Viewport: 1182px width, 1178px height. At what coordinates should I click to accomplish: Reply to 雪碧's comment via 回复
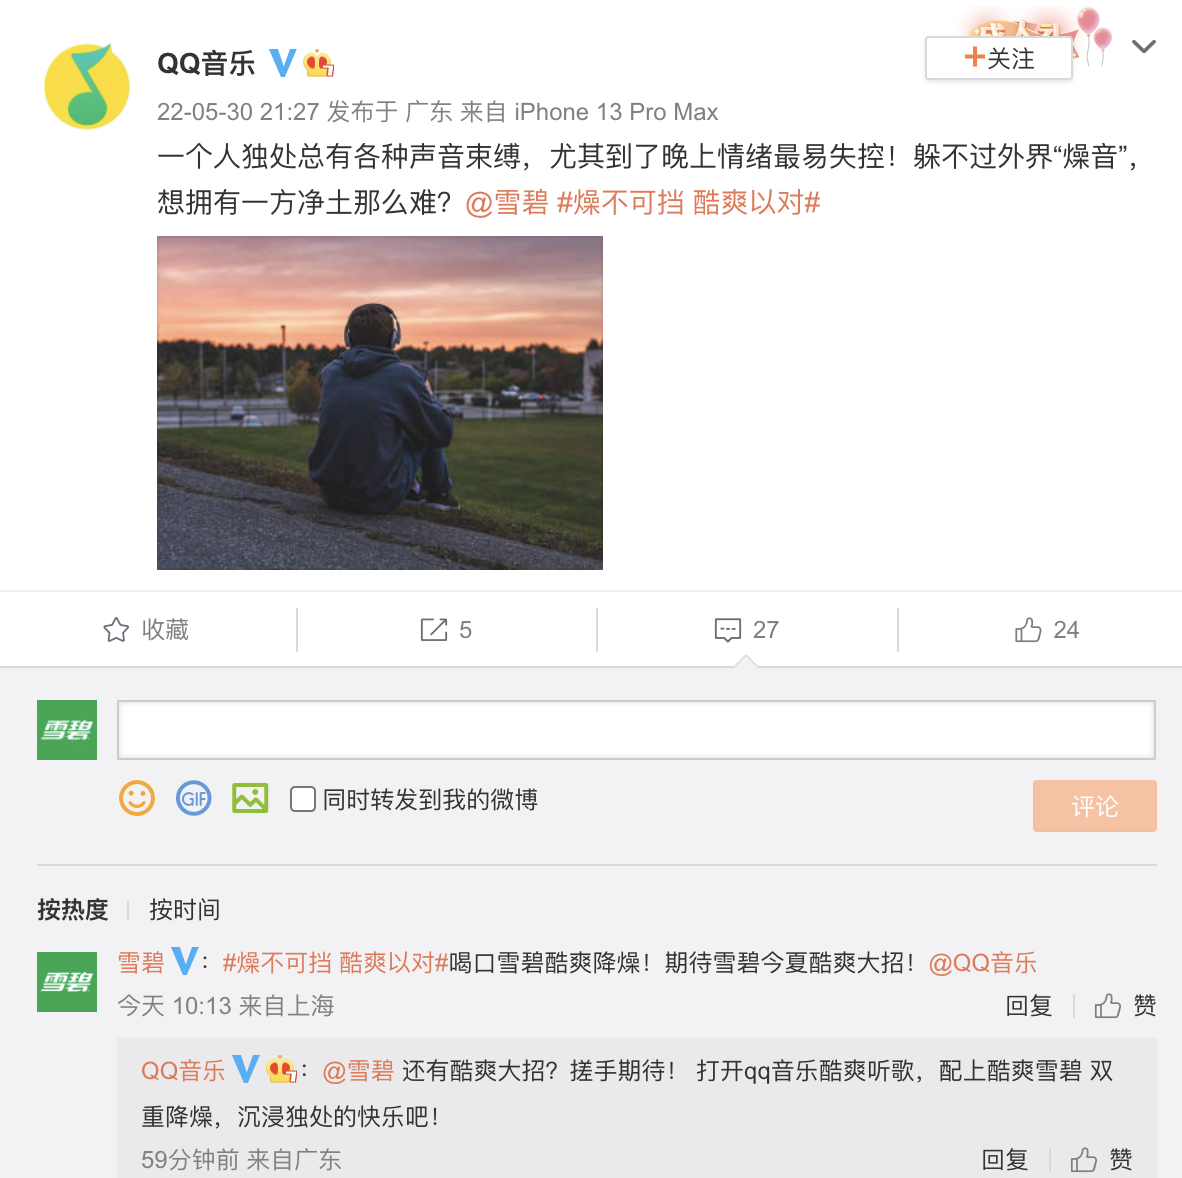tap(1029, 1005)
